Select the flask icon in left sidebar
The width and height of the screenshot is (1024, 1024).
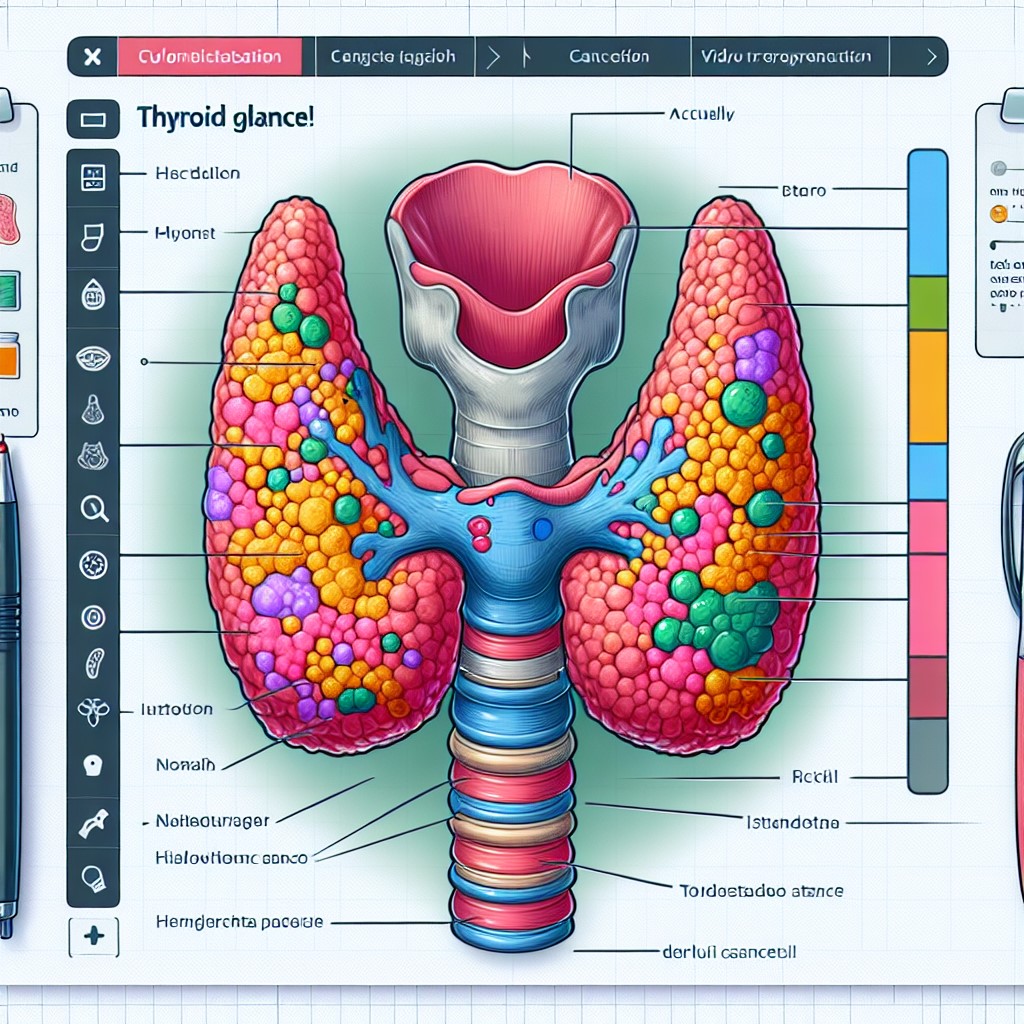(x=93, y=409)
